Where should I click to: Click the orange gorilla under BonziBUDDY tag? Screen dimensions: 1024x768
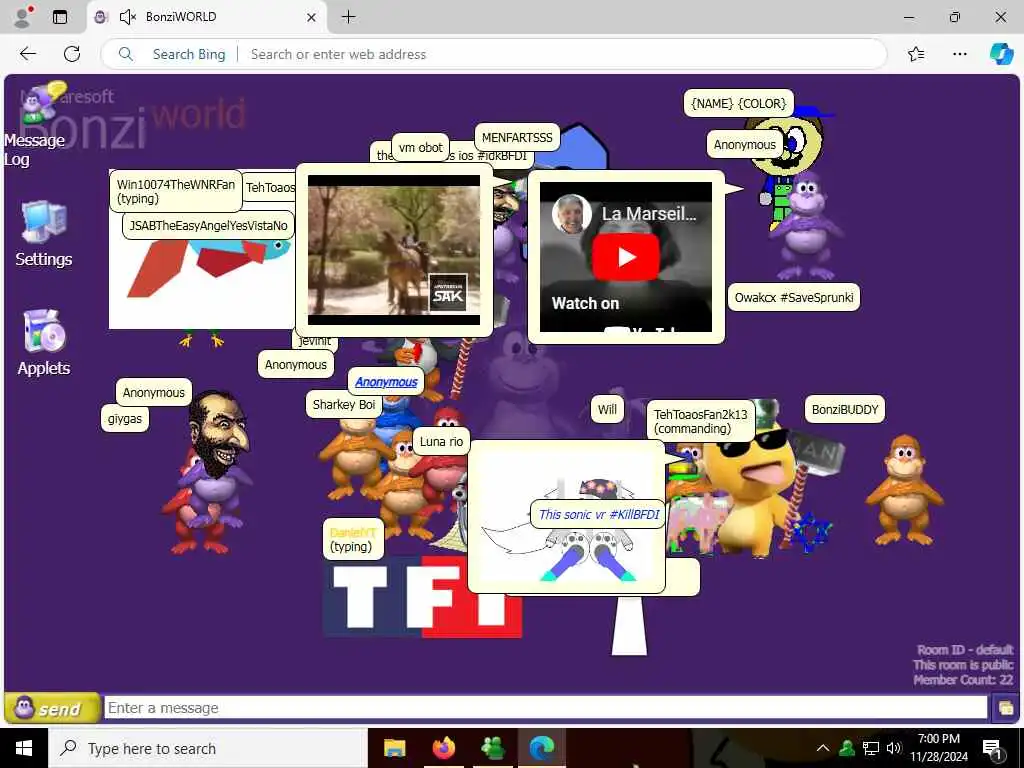(x=904, y=490)
